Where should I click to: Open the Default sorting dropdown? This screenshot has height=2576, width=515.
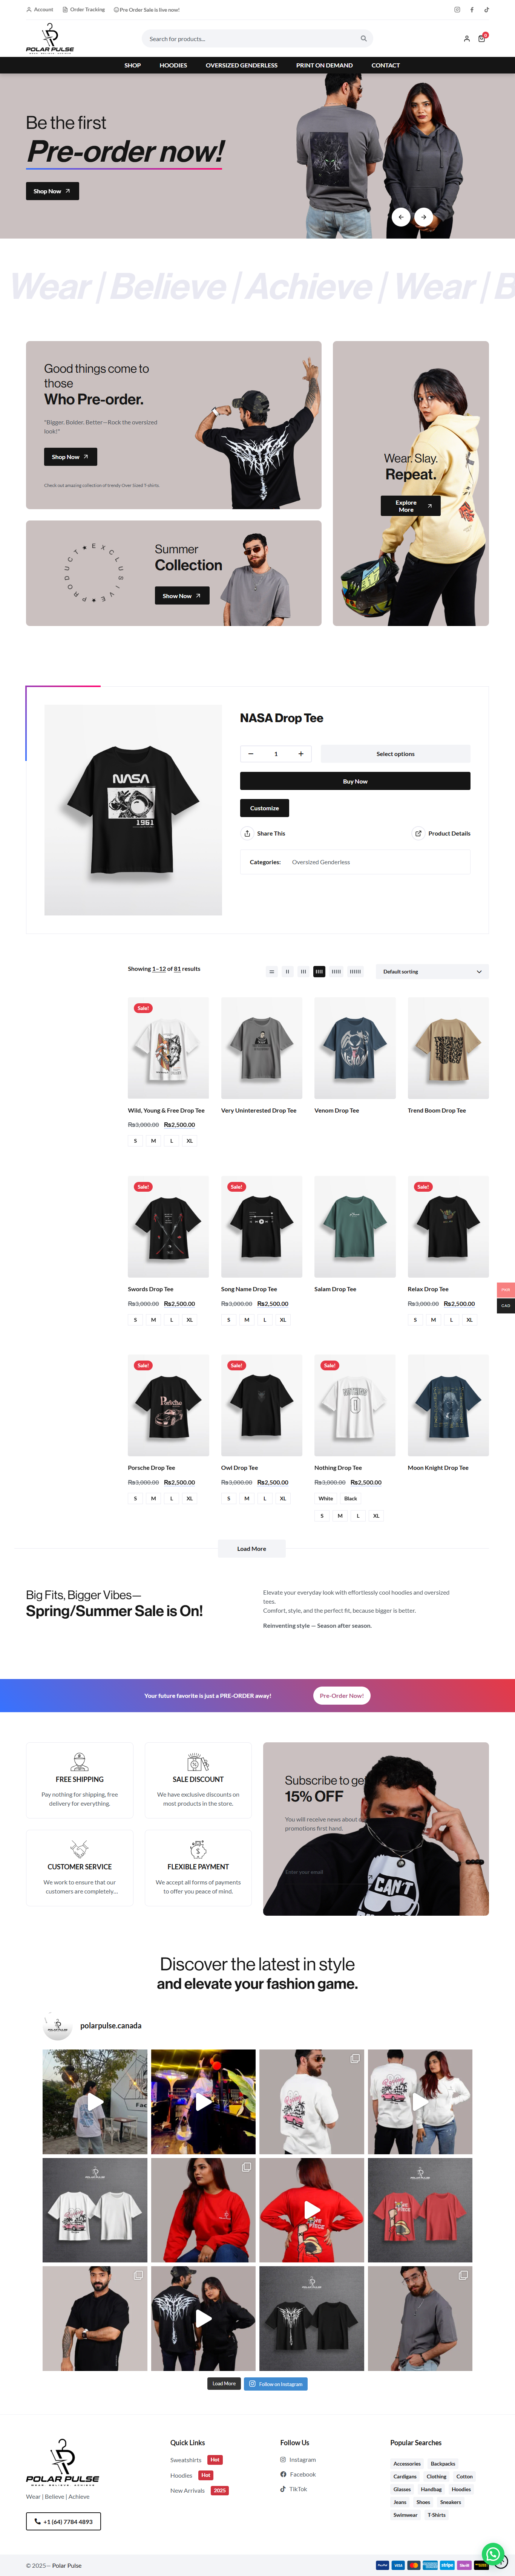432,971
